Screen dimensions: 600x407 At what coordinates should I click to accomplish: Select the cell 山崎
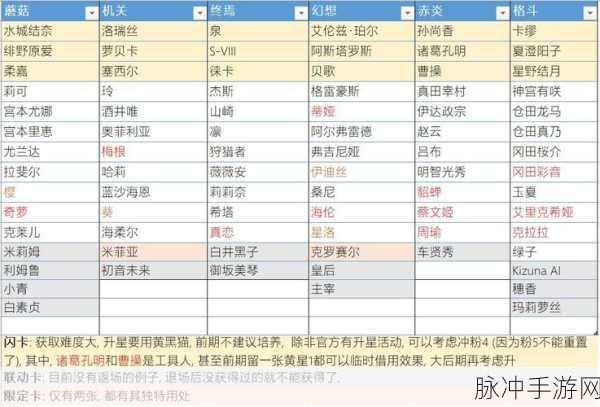258,112
